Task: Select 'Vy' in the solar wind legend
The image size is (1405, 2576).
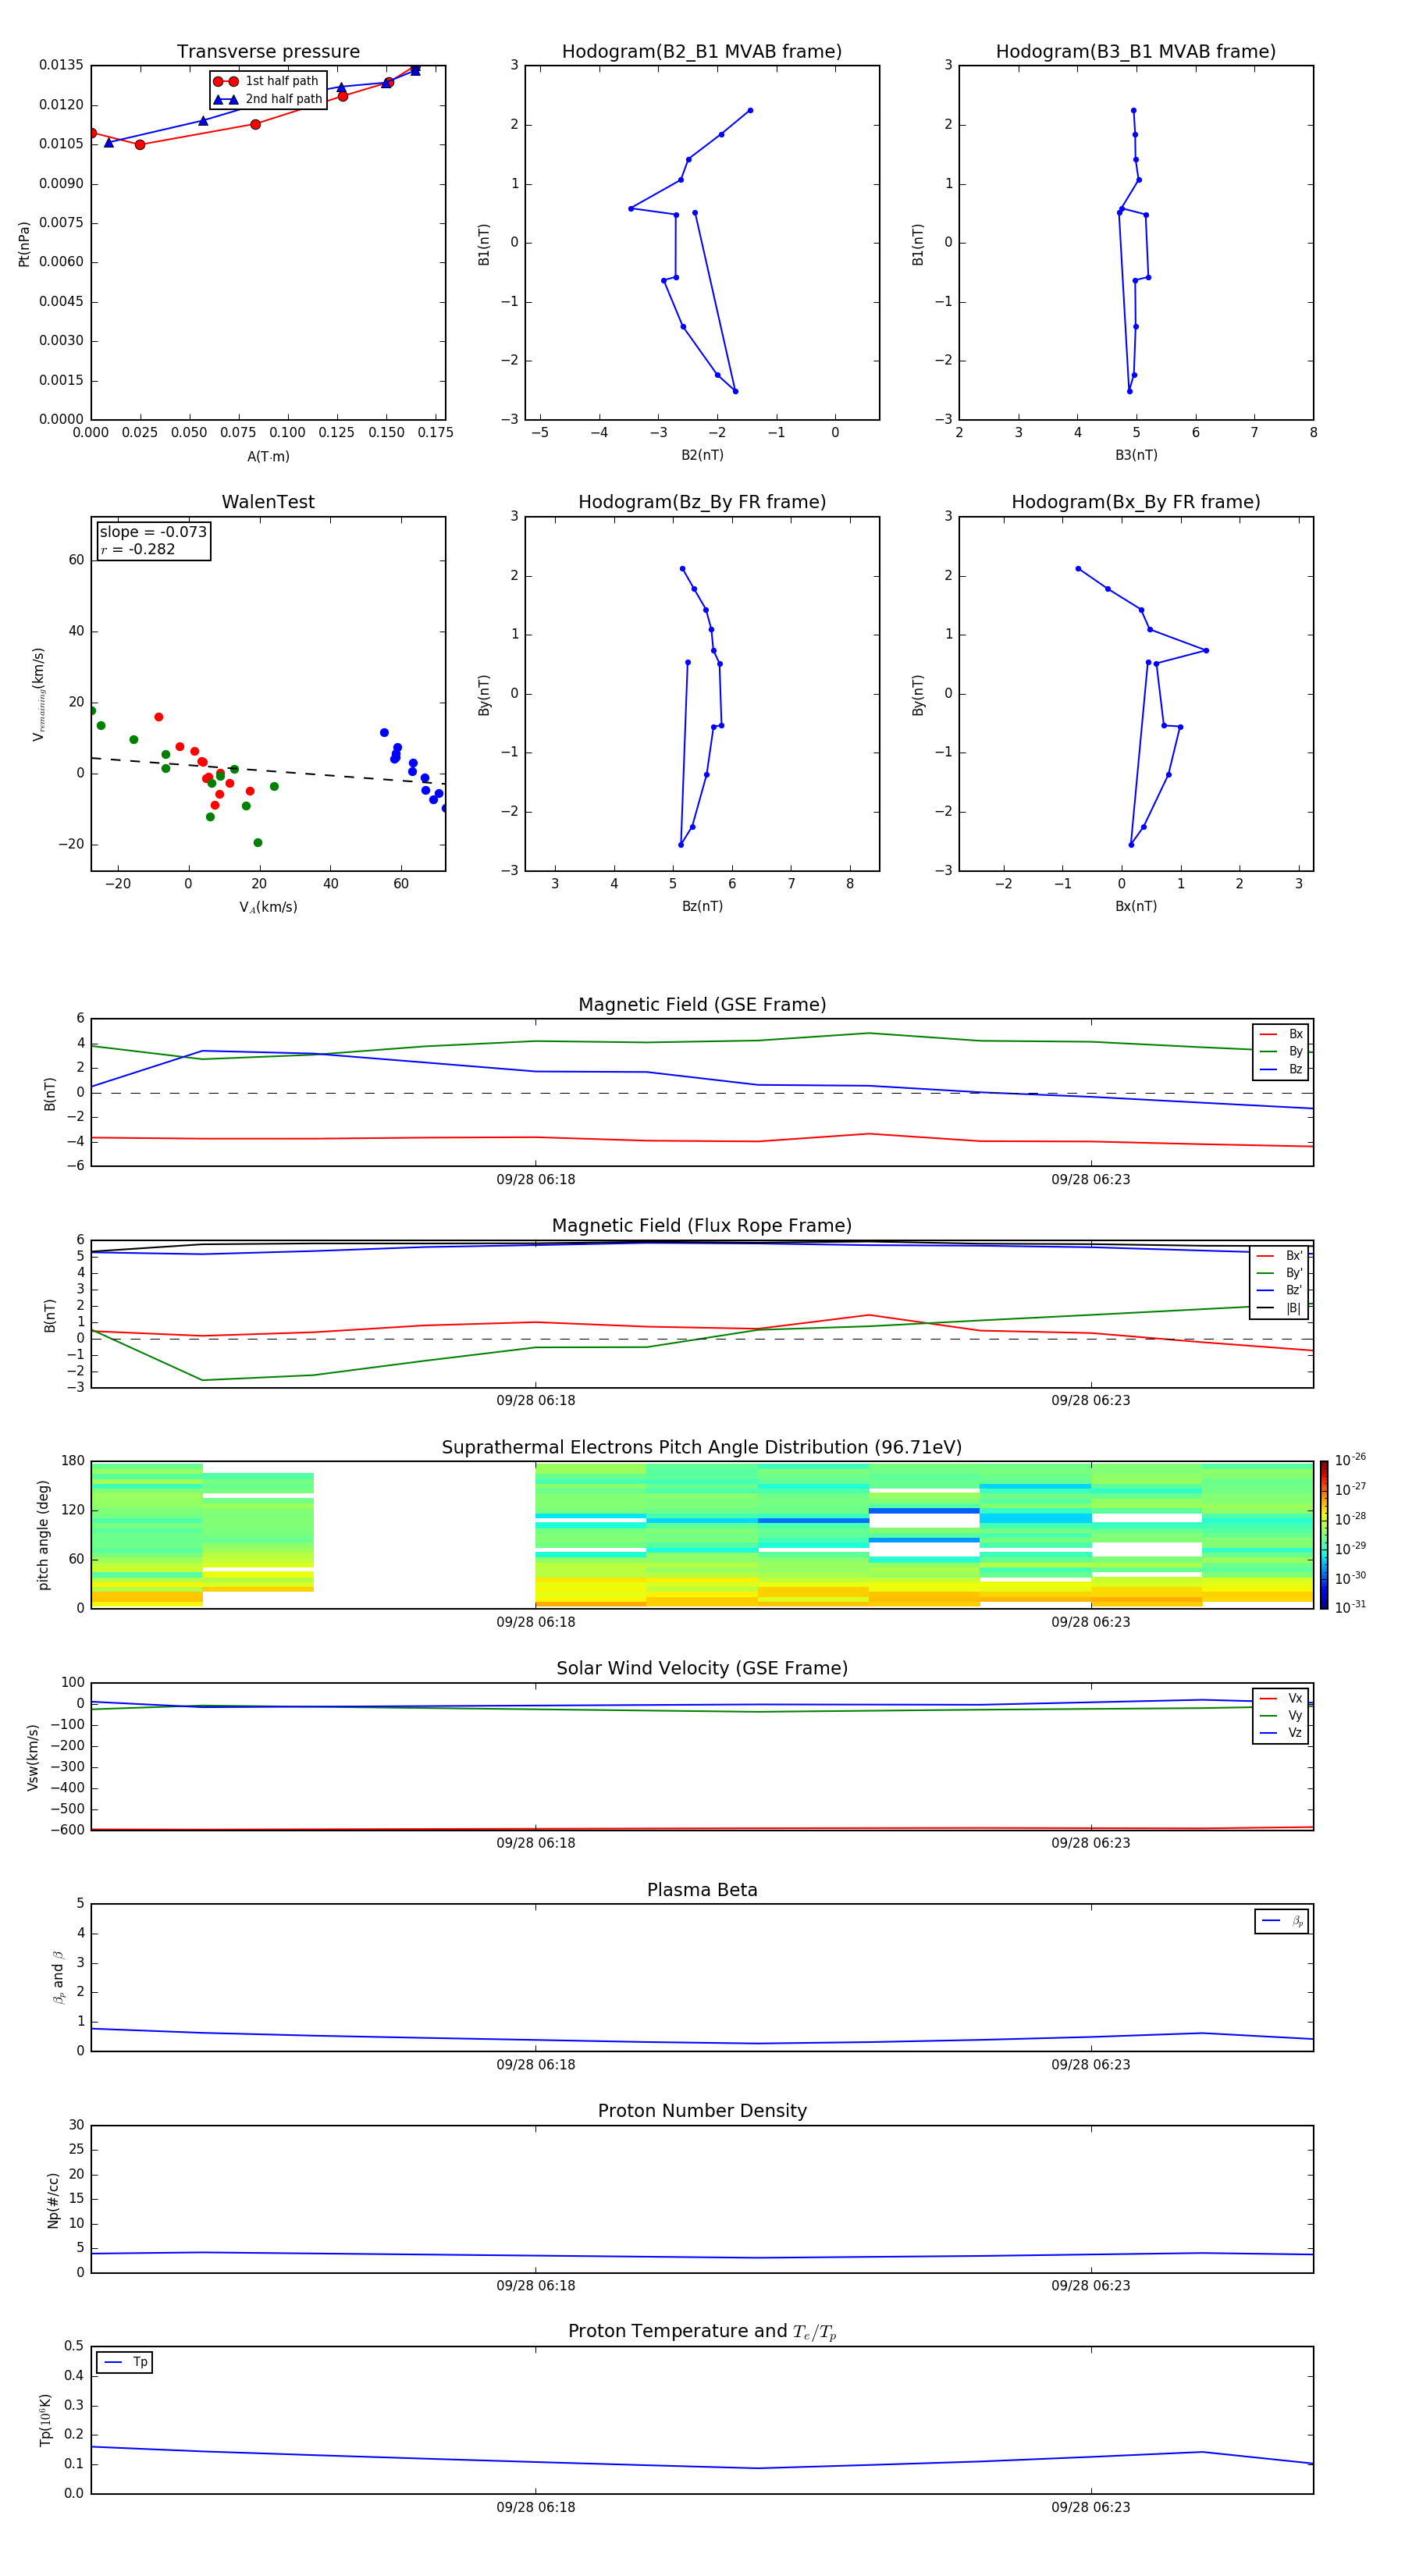Action: 1282,1715
